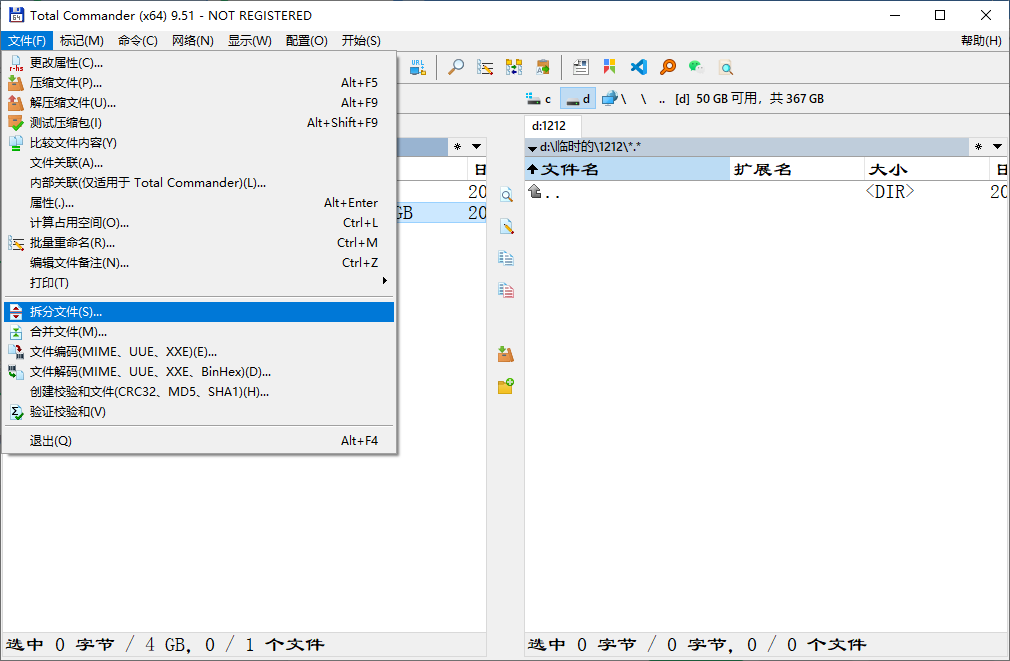Viewport: 1010px width, 661px height.
Task: Click the multi-rename tool toolbar icon
Action: click(485, 67)
